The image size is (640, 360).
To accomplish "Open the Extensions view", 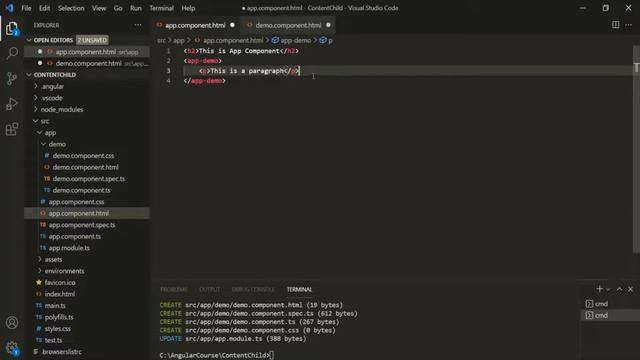I will (x=12, y=129).
